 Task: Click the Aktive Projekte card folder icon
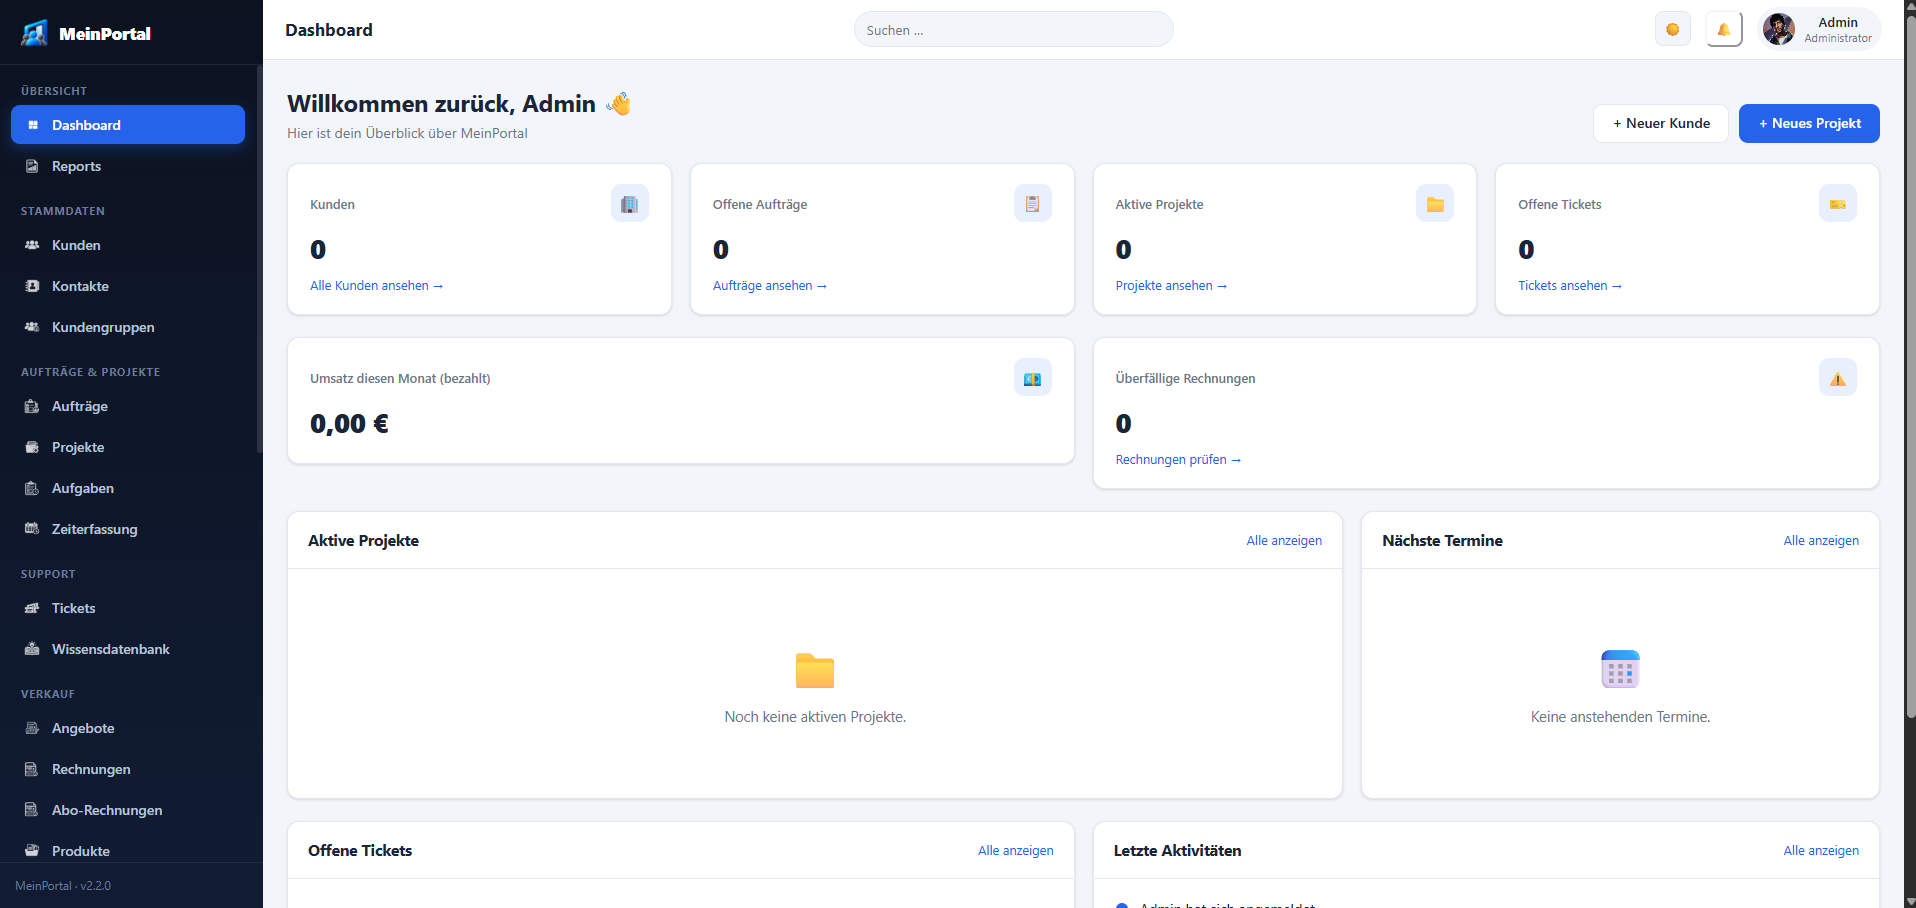pos(1435,204)
